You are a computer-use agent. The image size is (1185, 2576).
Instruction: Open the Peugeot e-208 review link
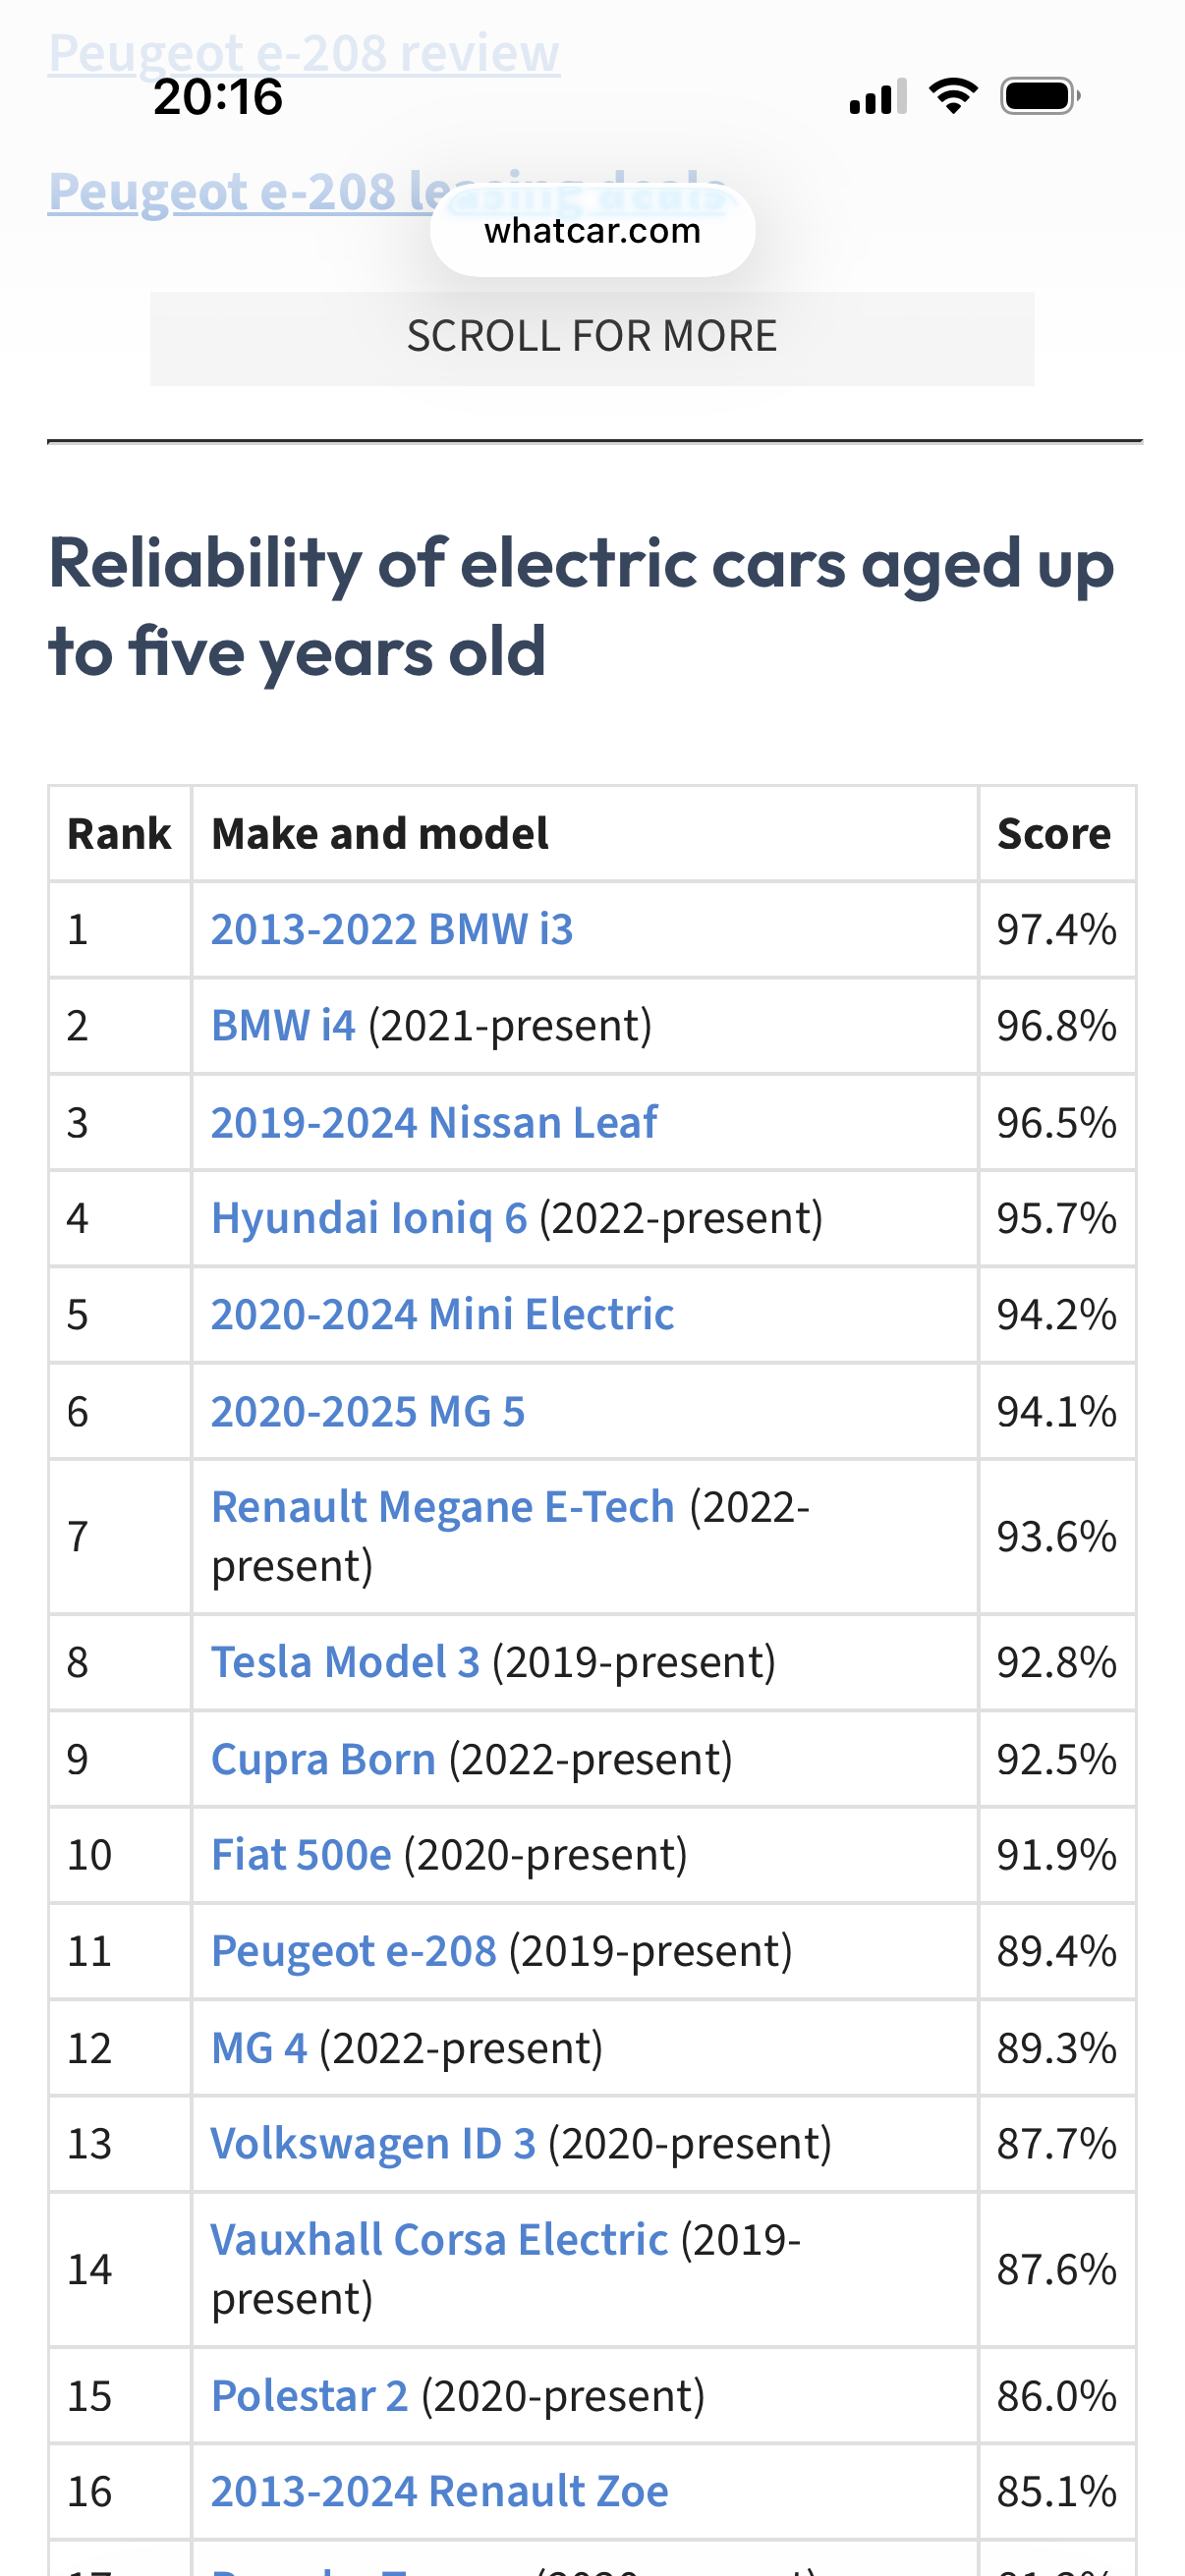click(x=304, y=52)
